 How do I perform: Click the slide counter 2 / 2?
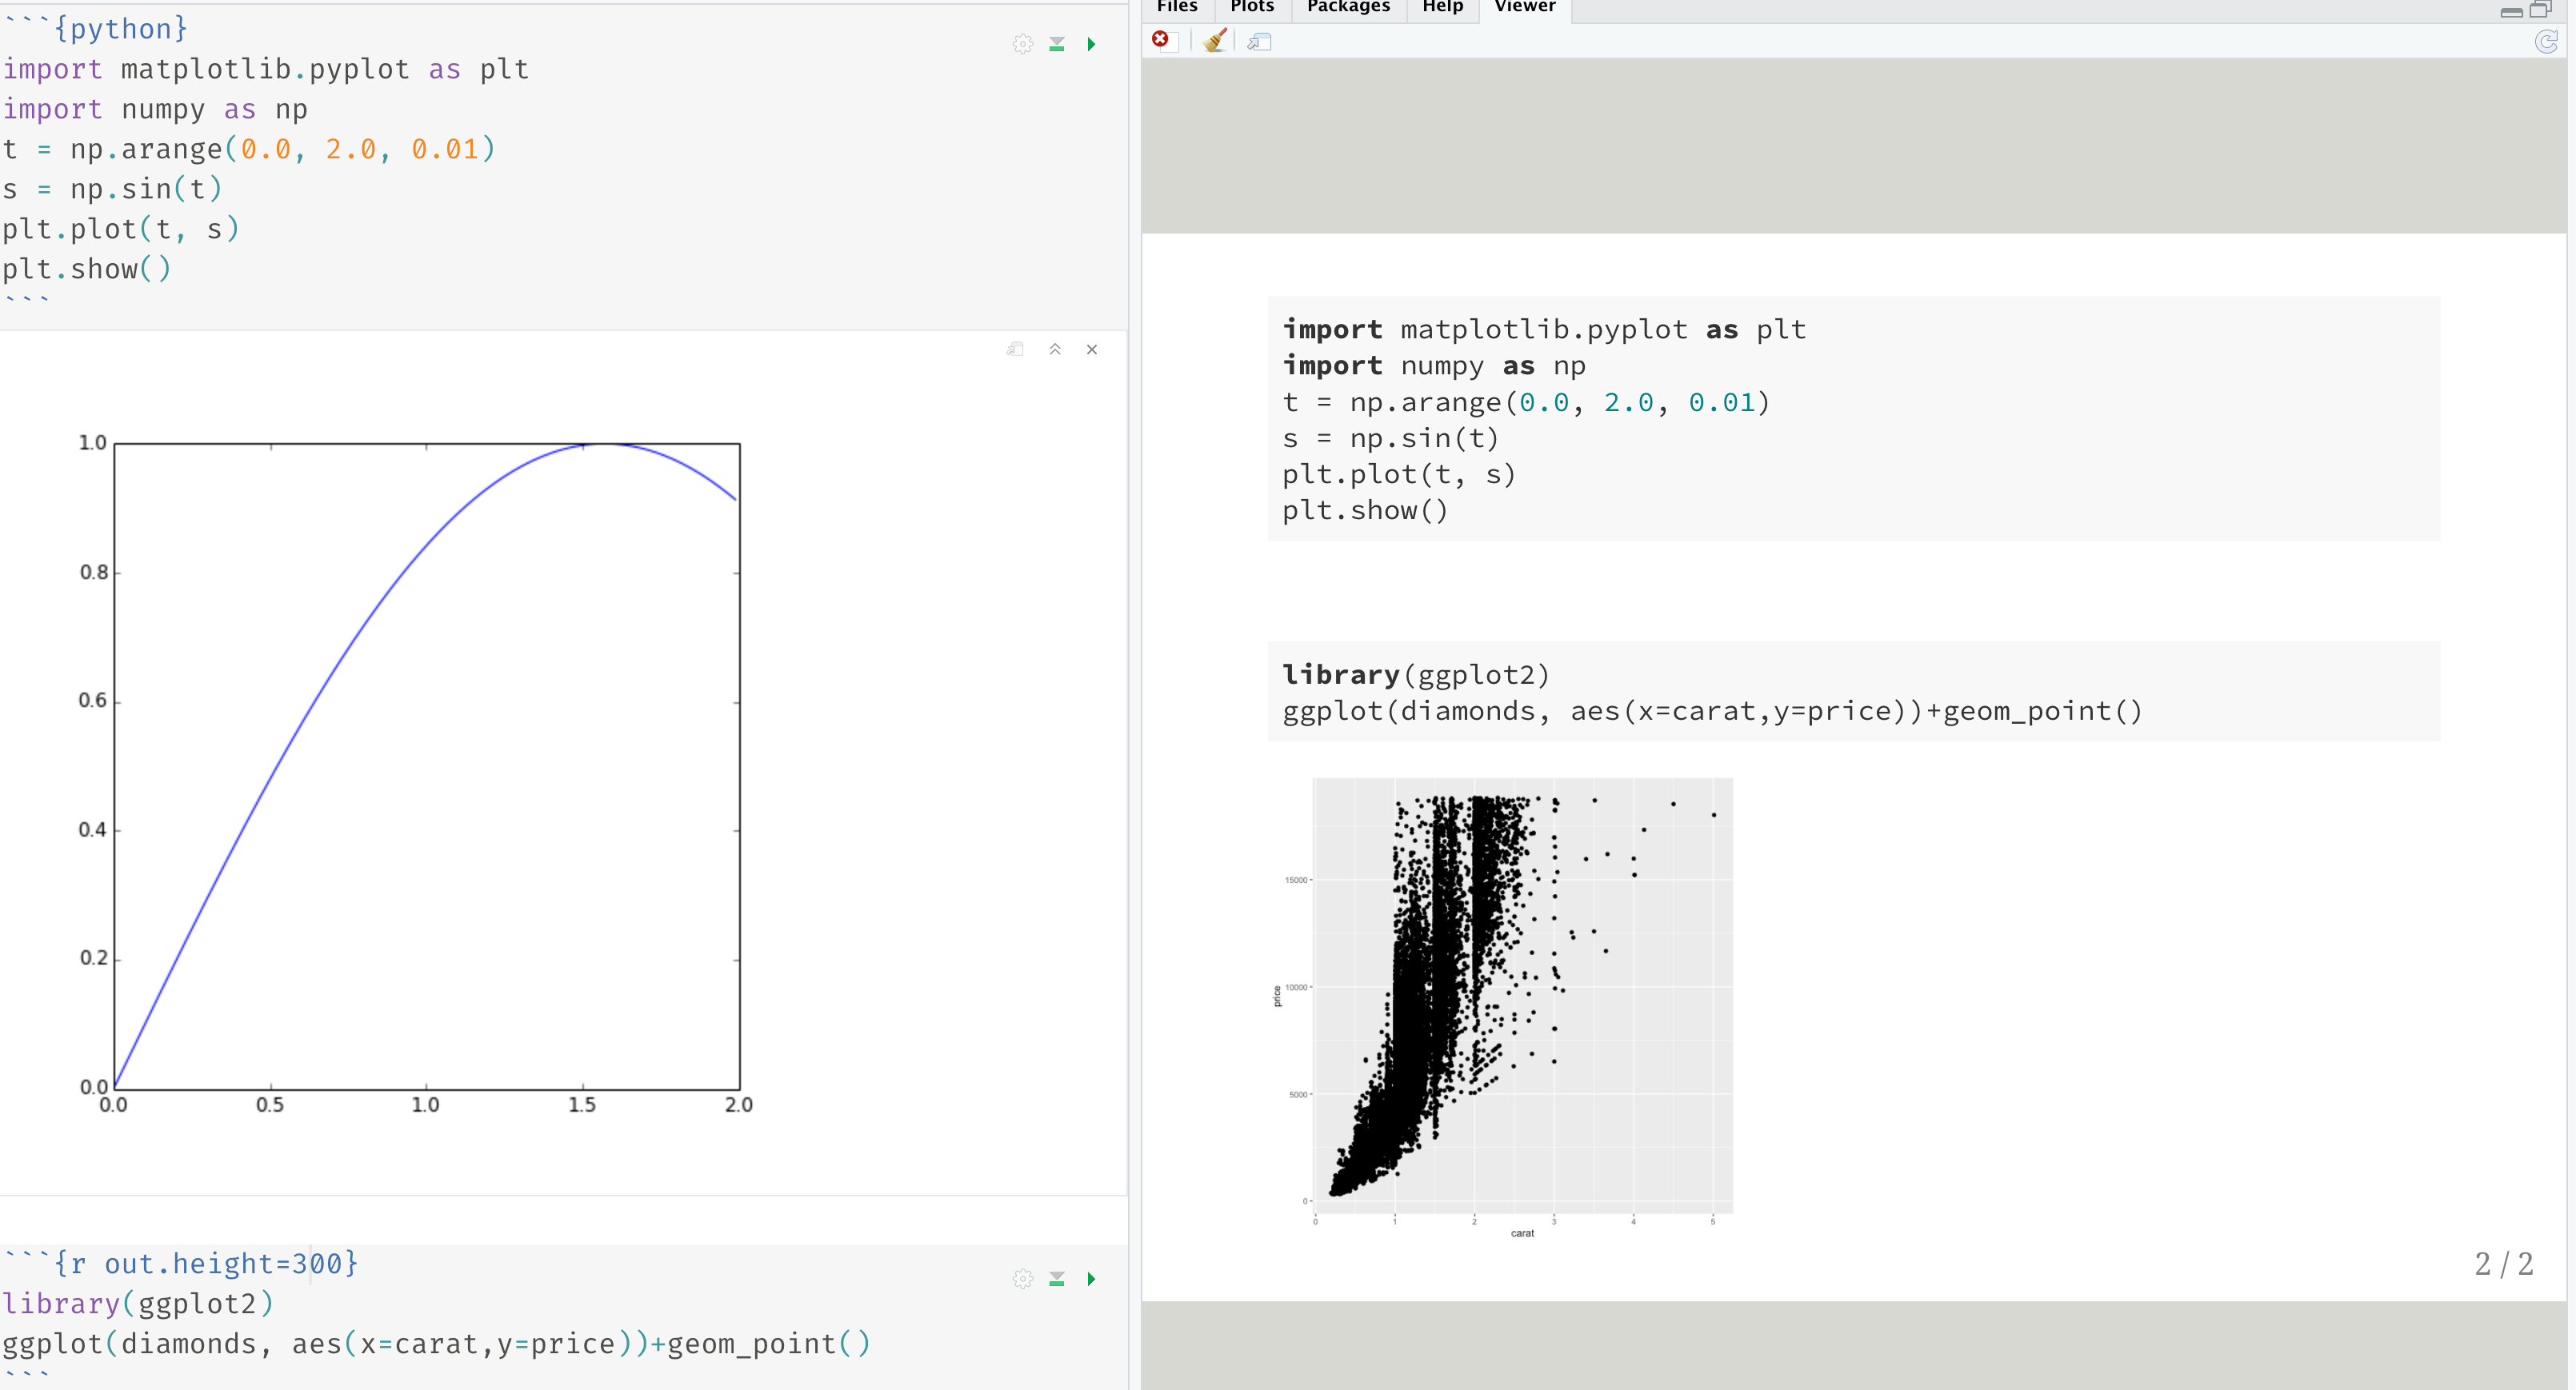tap(2504, 1264)
